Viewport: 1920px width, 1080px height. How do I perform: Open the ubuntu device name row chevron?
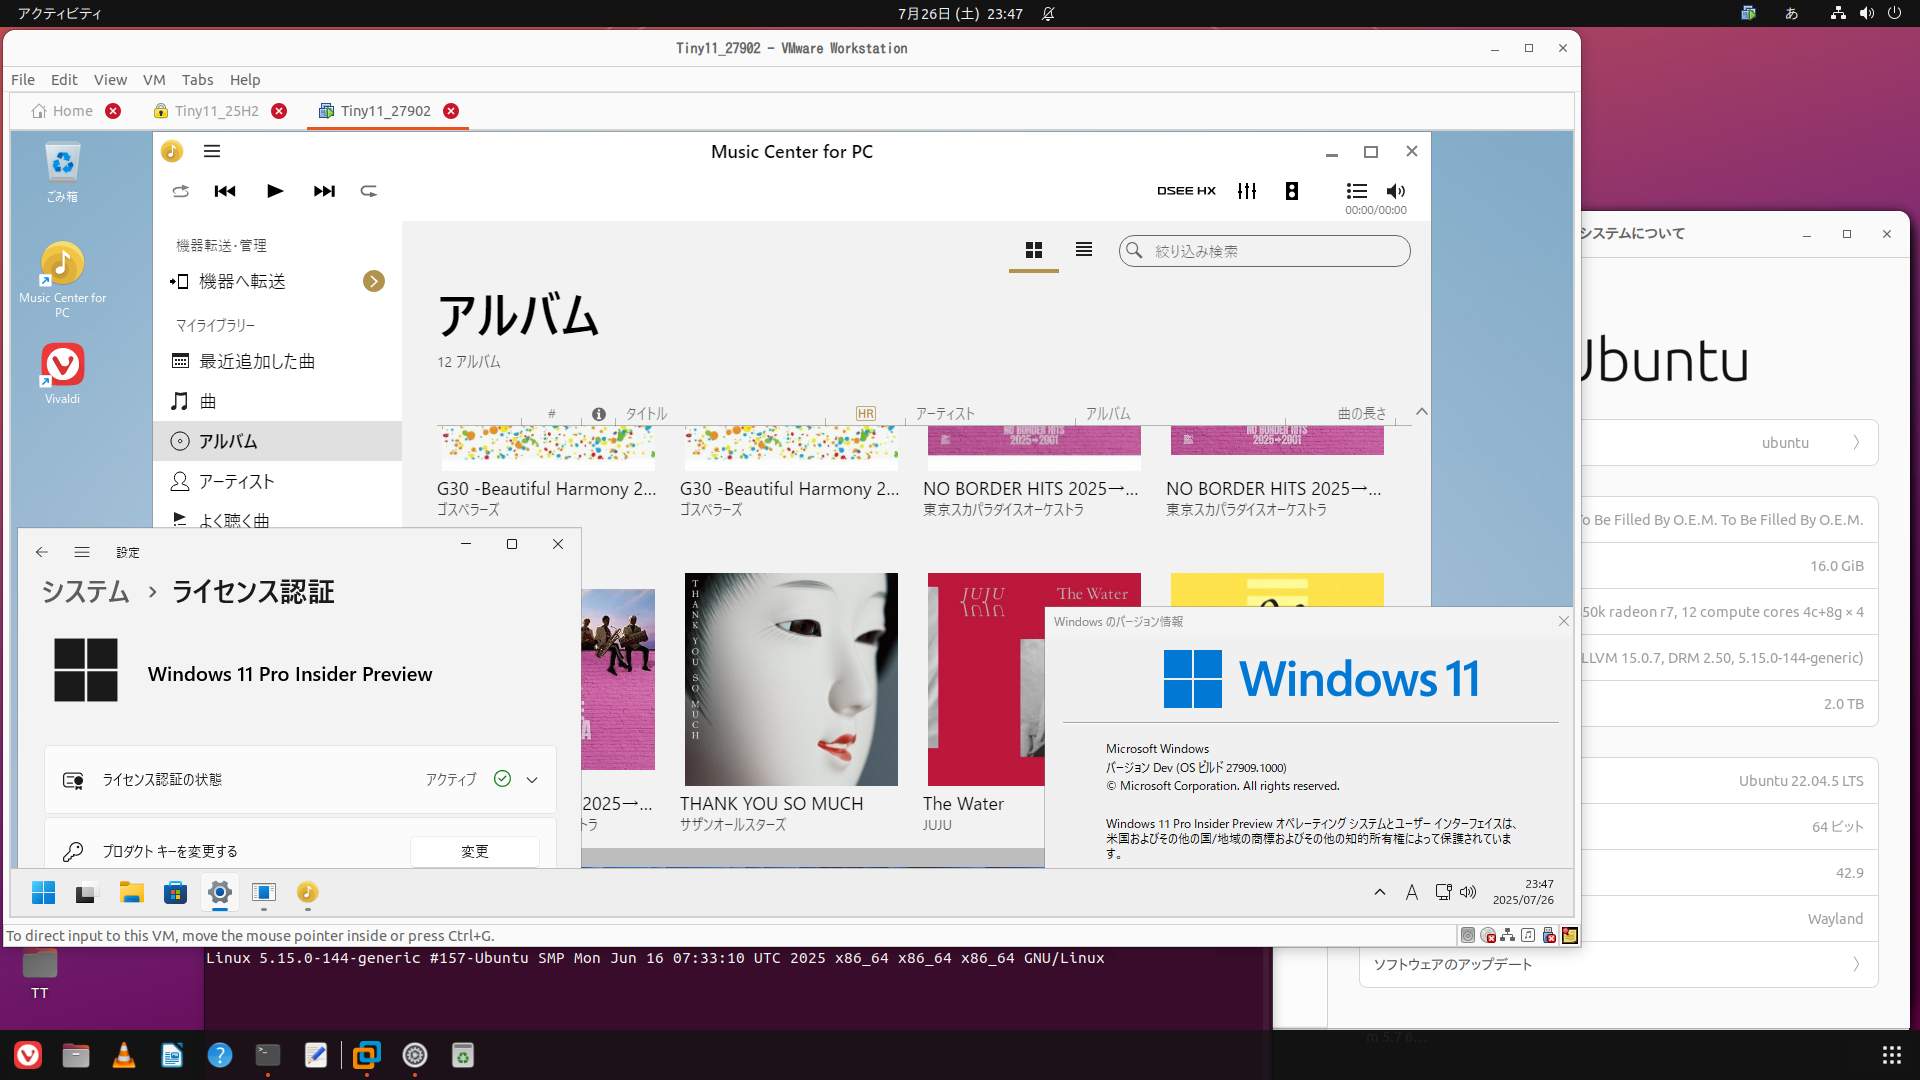(x=1856, y=443)
